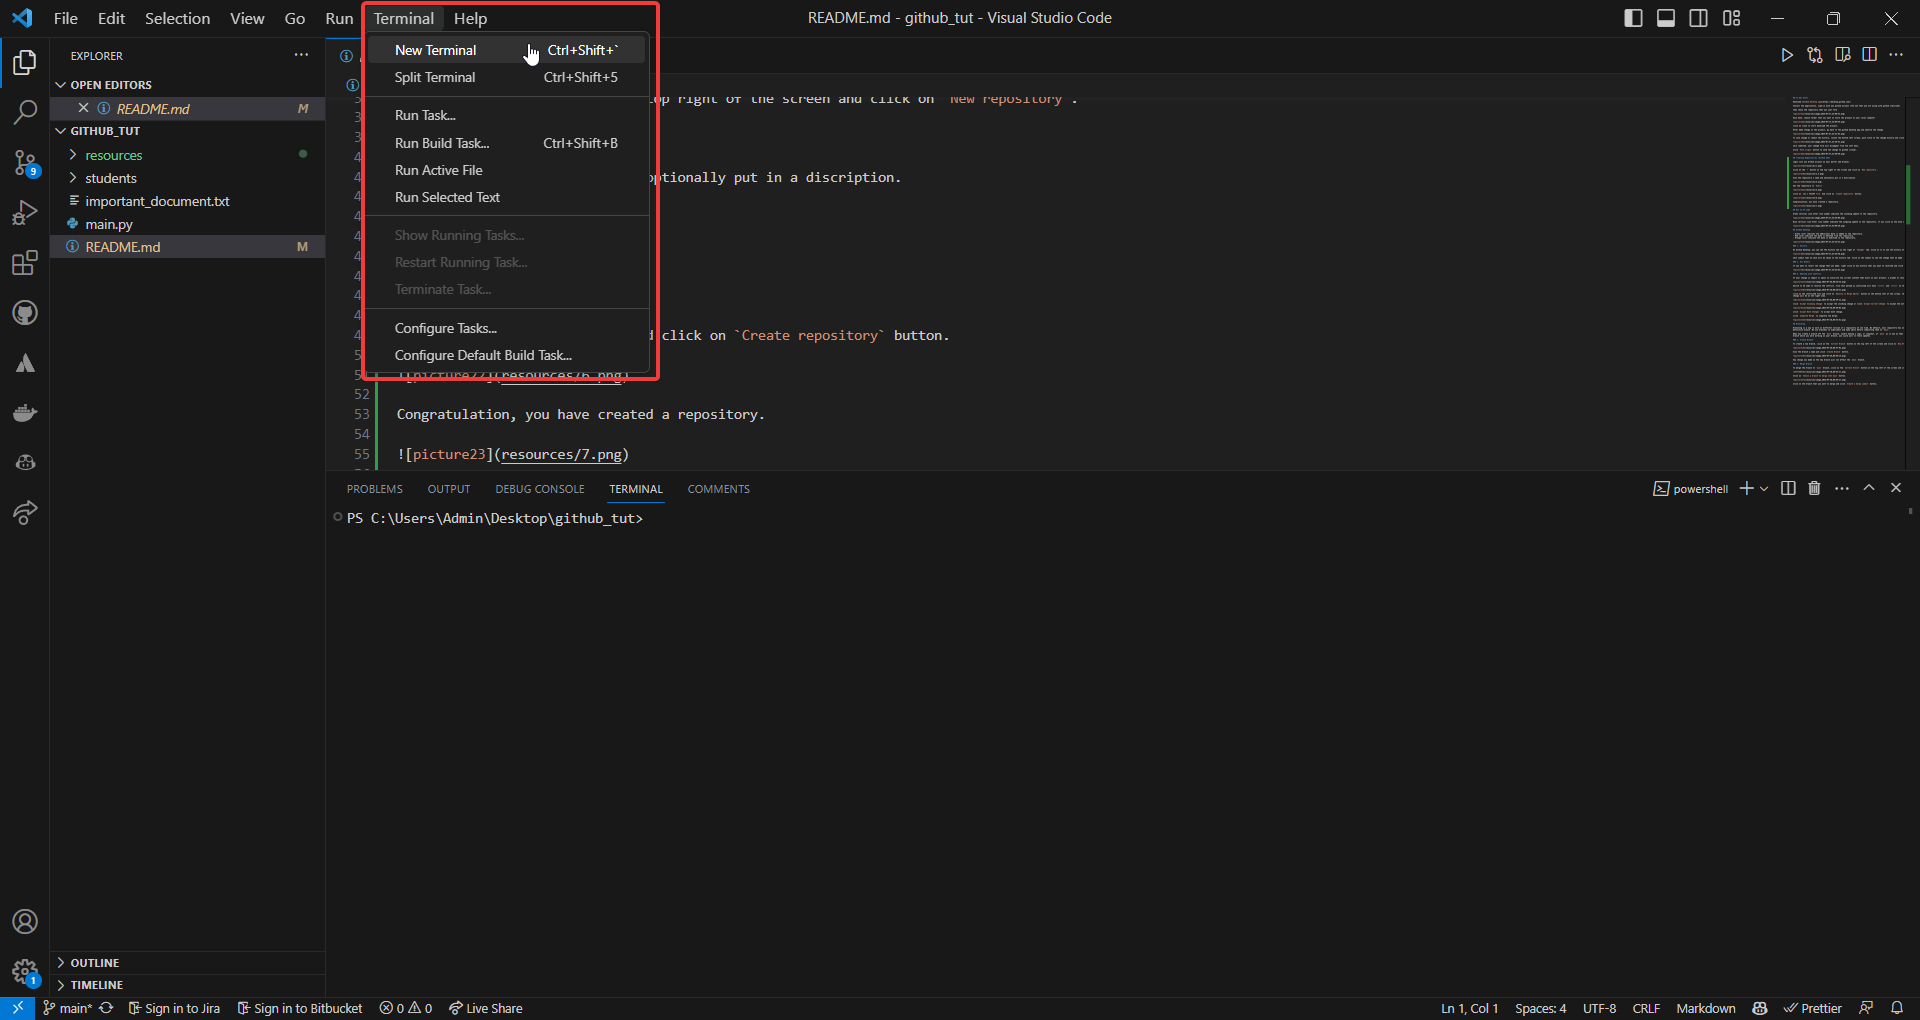This screenshot has width=1920, height=1020.
Task: Close README.md in Open Editors
Action: [83, 108]
